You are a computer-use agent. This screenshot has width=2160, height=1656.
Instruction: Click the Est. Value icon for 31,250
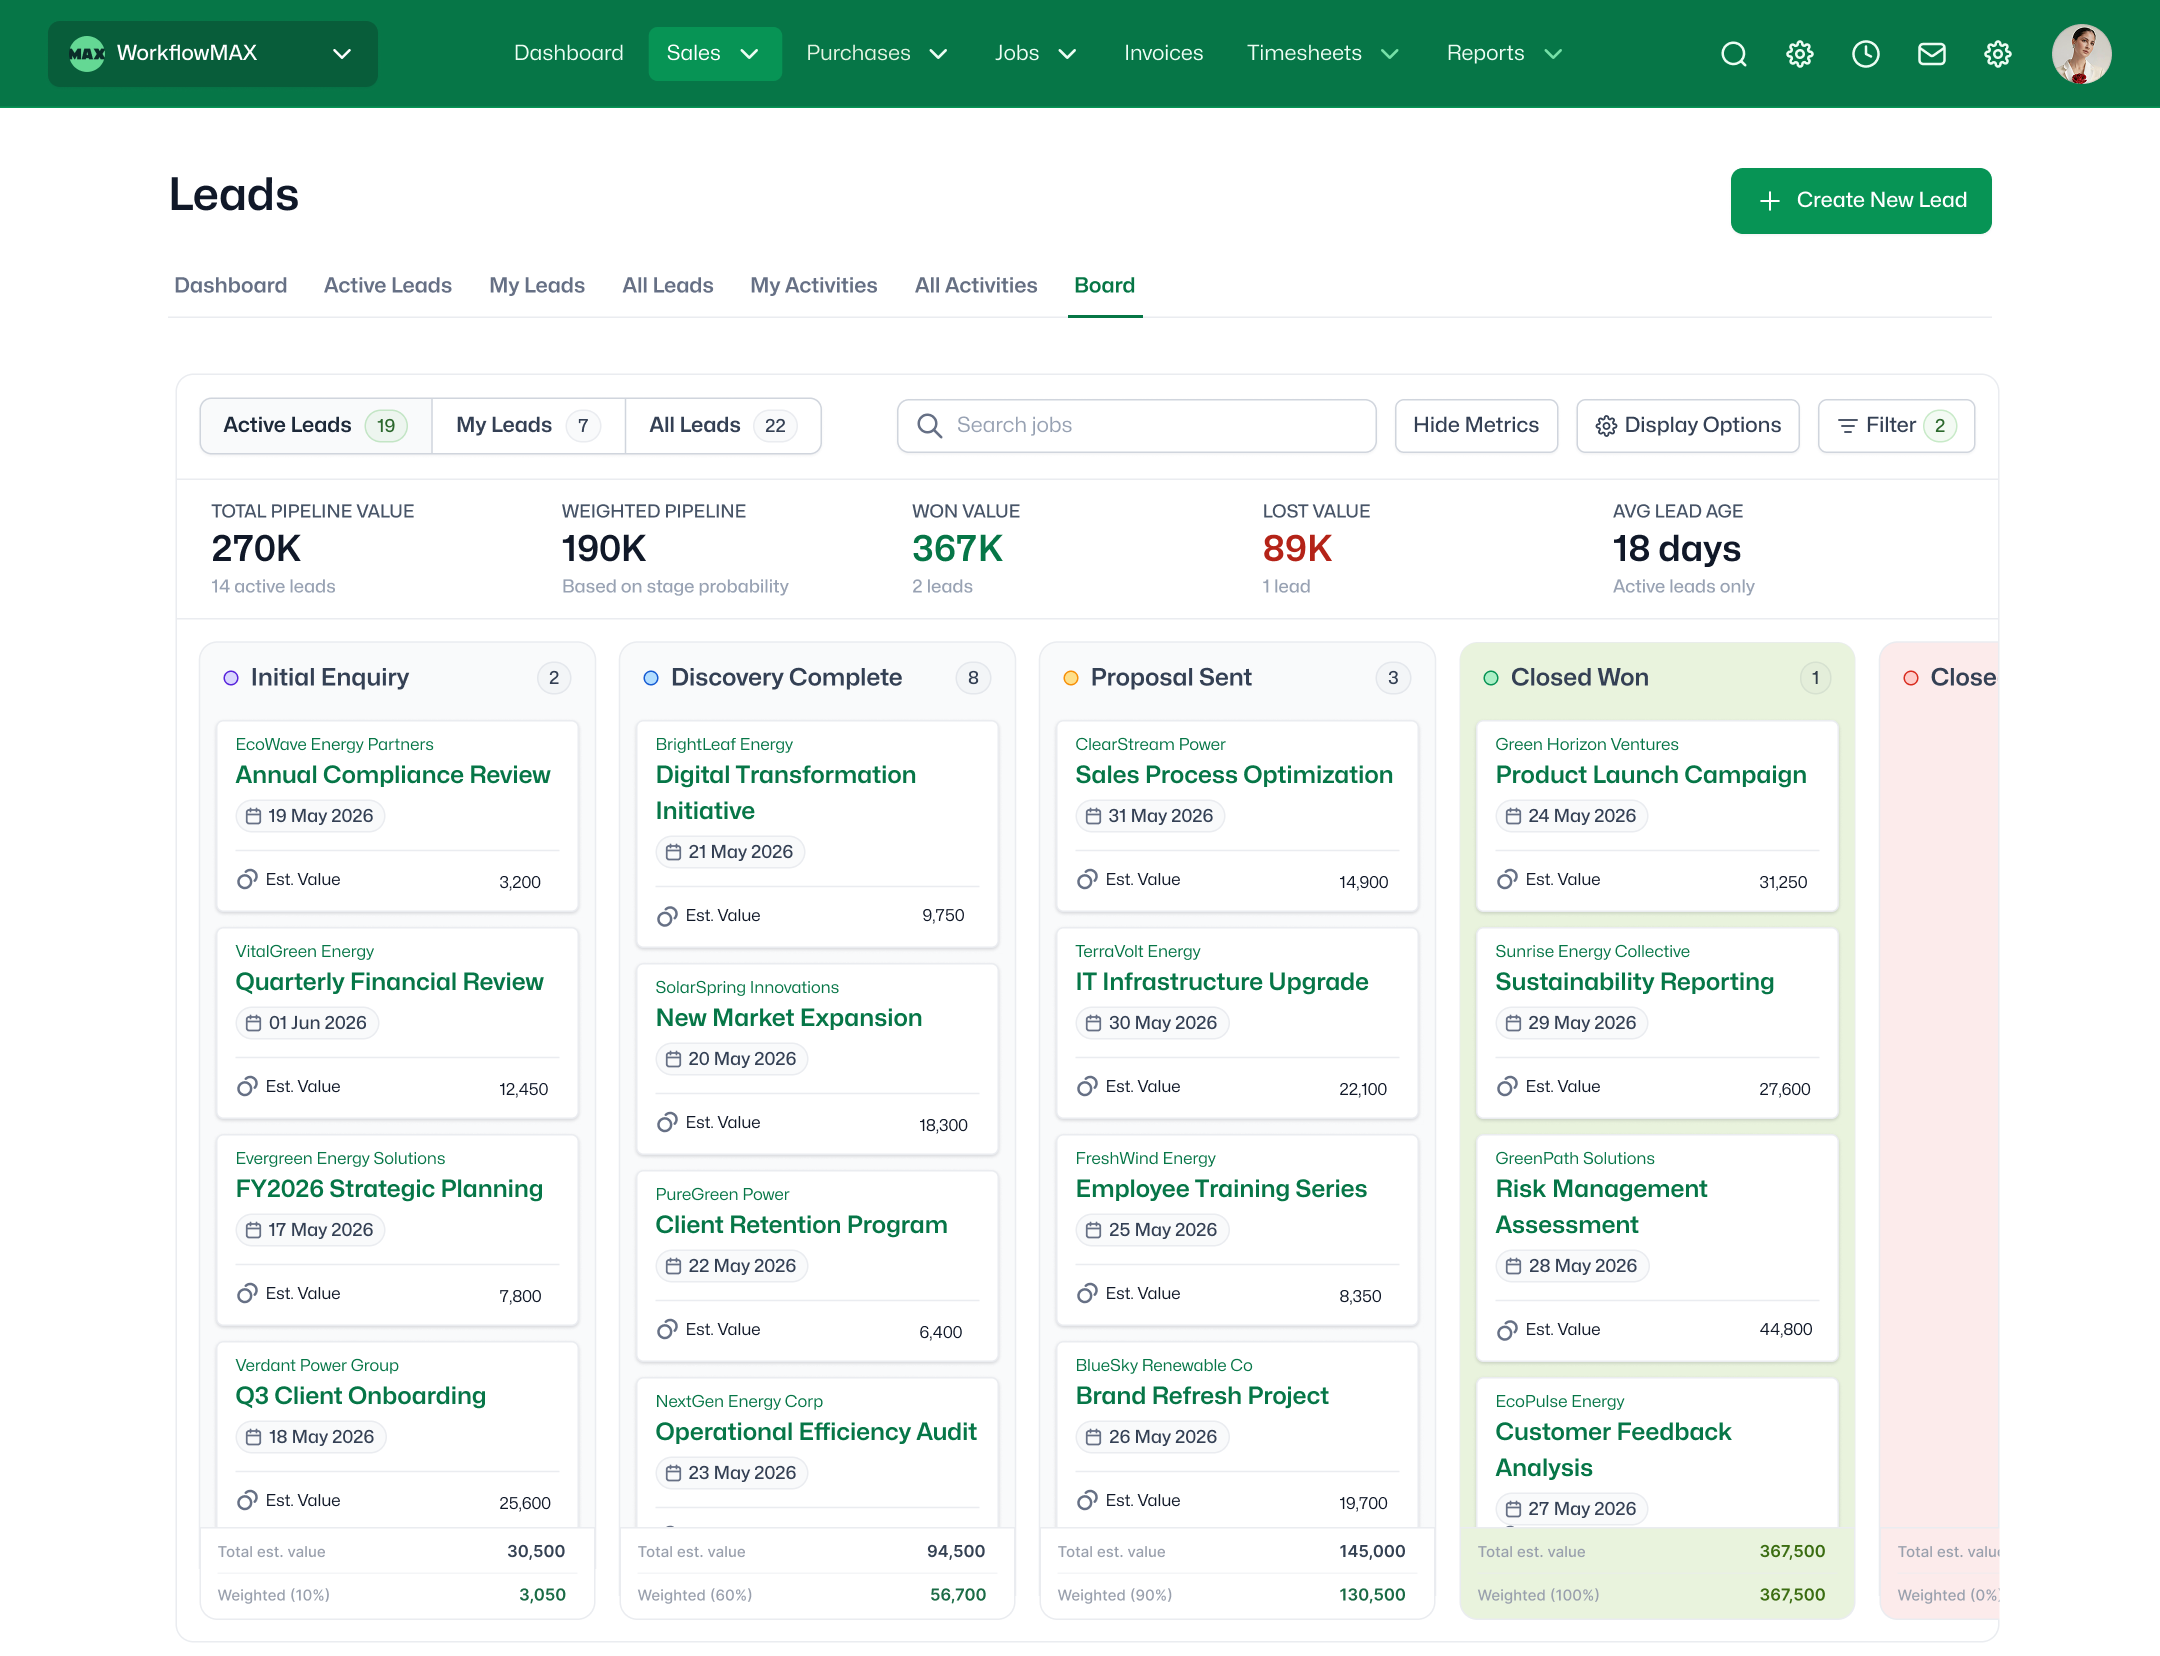(1507, 880)
